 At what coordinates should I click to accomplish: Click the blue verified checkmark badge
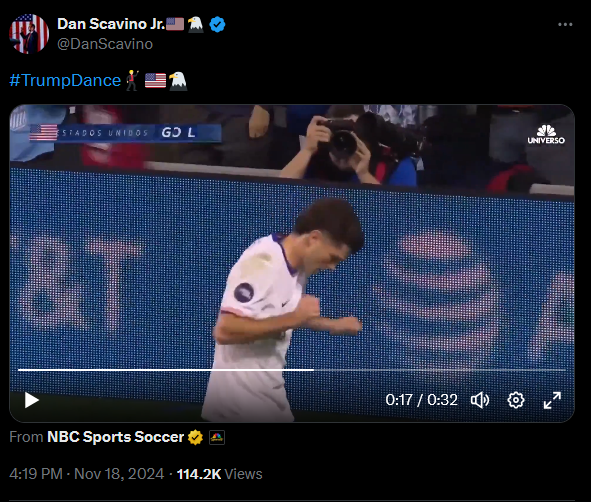tap(217, 24)
